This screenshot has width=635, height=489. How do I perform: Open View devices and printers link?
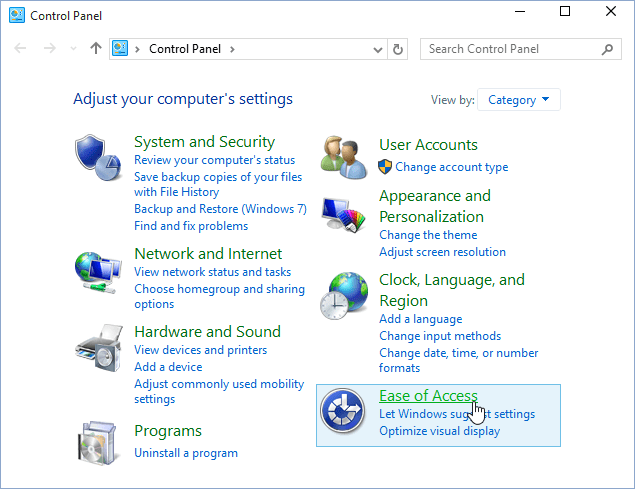tap(200, 350)
